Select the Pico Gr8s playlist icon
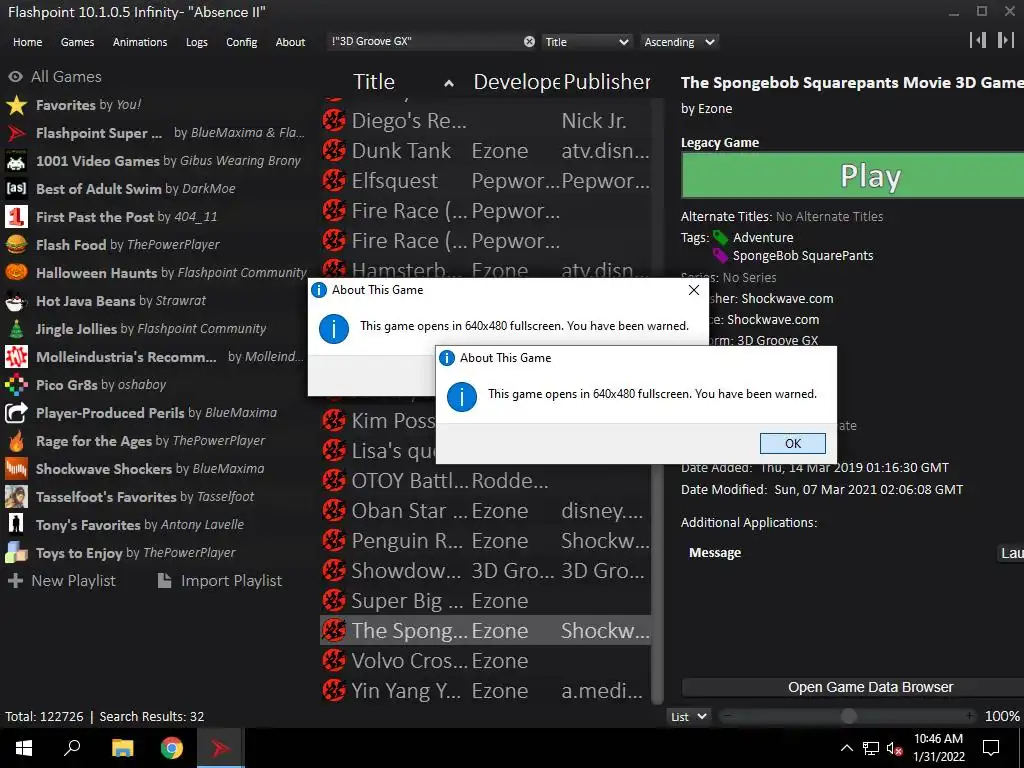Image resolution: width=1024 pixels, height=768 pixels. [16, 385]
